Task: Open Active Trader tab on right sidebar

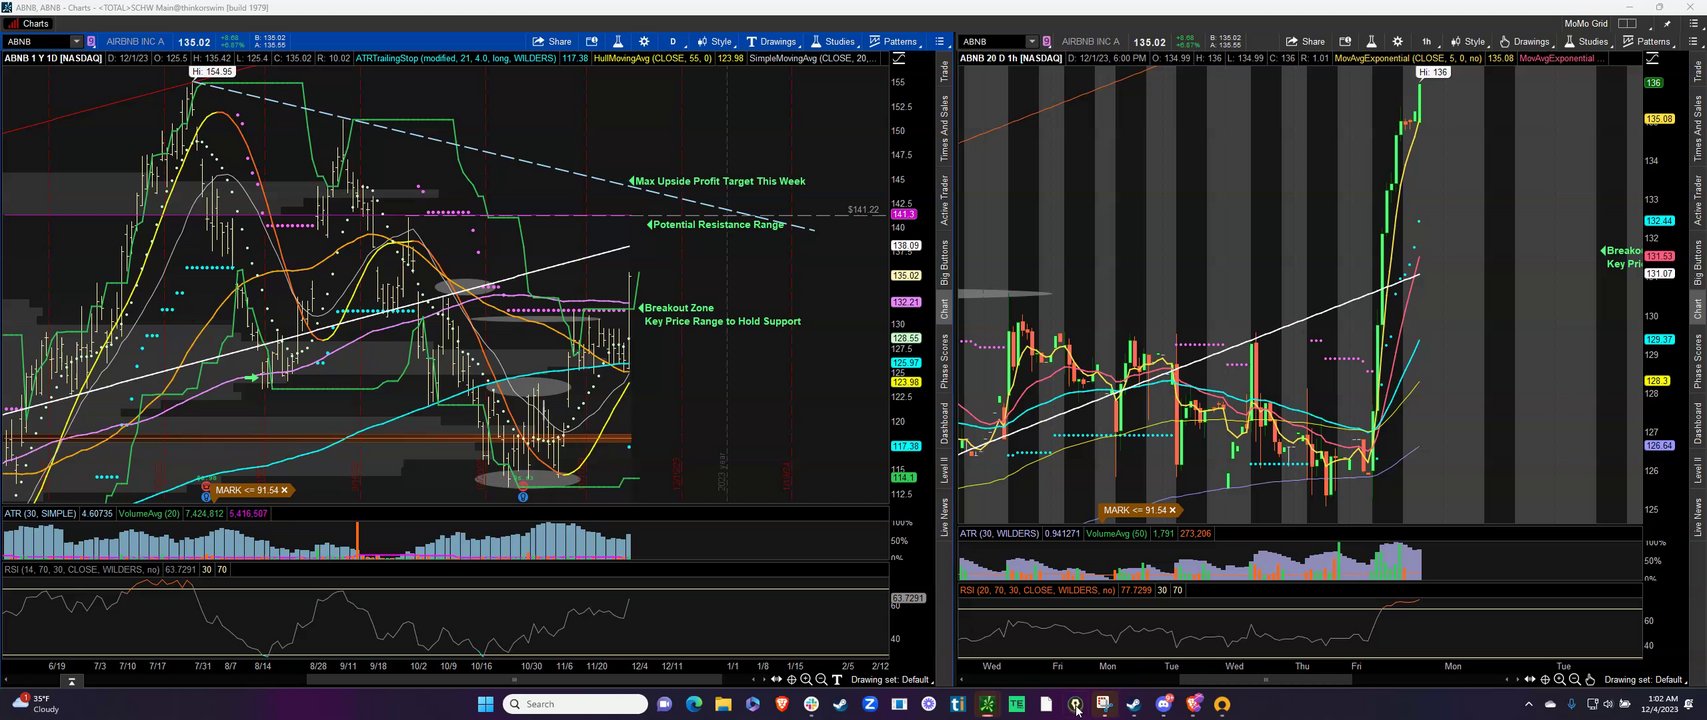Action: coord(1697,200)
